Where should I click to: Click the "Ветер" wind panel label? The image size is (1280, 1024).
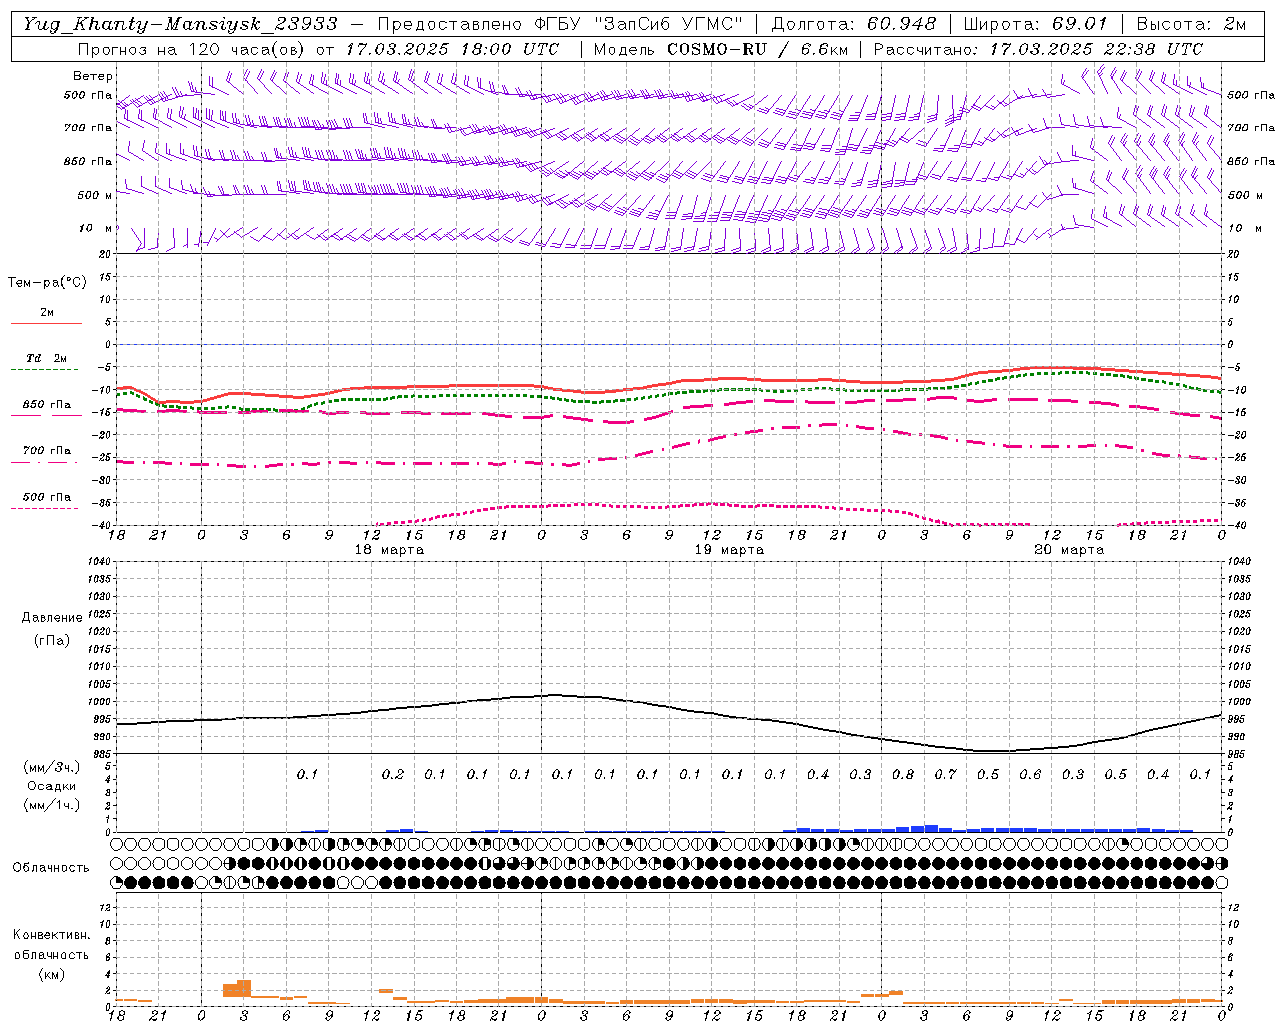coord(93,76)
